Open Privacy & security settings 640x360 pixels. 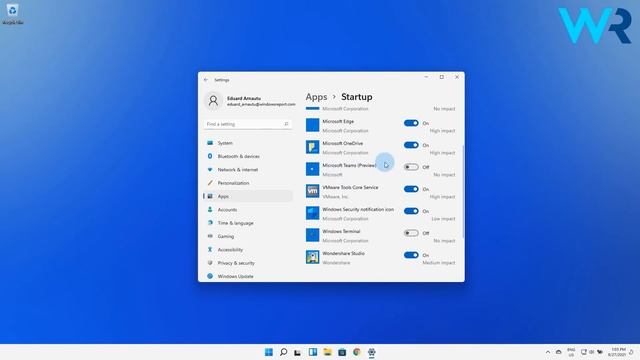(x=248, y=263)
